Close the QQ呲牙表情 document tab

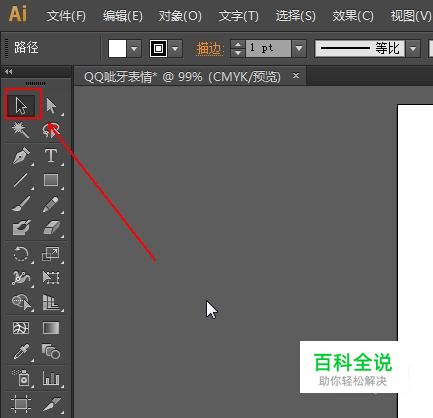pyautogui.click(x=296, y=76)
